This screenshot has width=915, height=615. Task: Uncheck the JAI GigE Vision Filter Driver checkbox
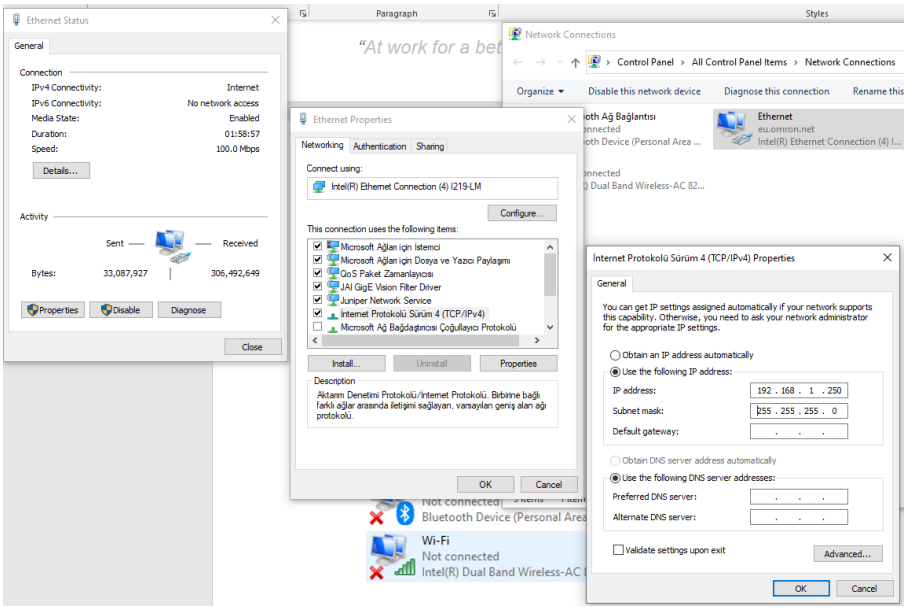tap(318, 286)
